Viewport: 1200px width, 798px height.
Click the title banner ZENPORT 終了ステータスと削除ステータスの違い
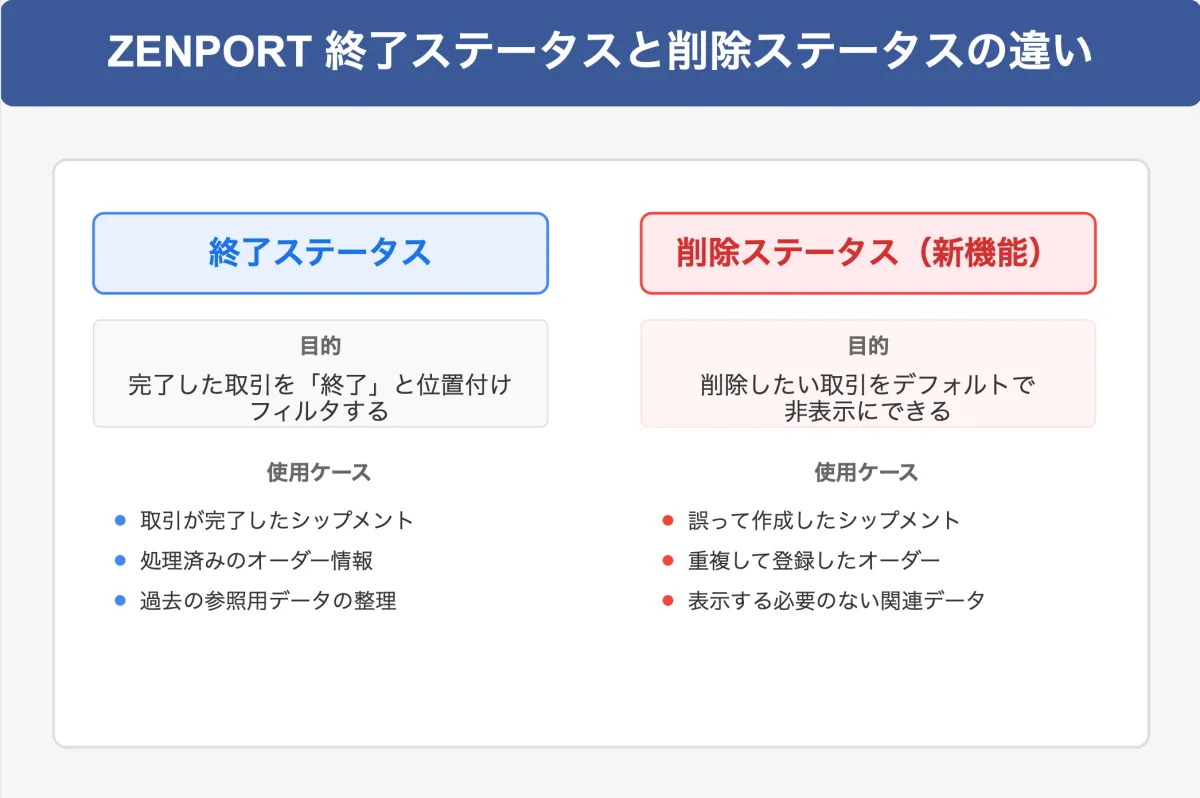pyautogui.click(x=600, y=53)
